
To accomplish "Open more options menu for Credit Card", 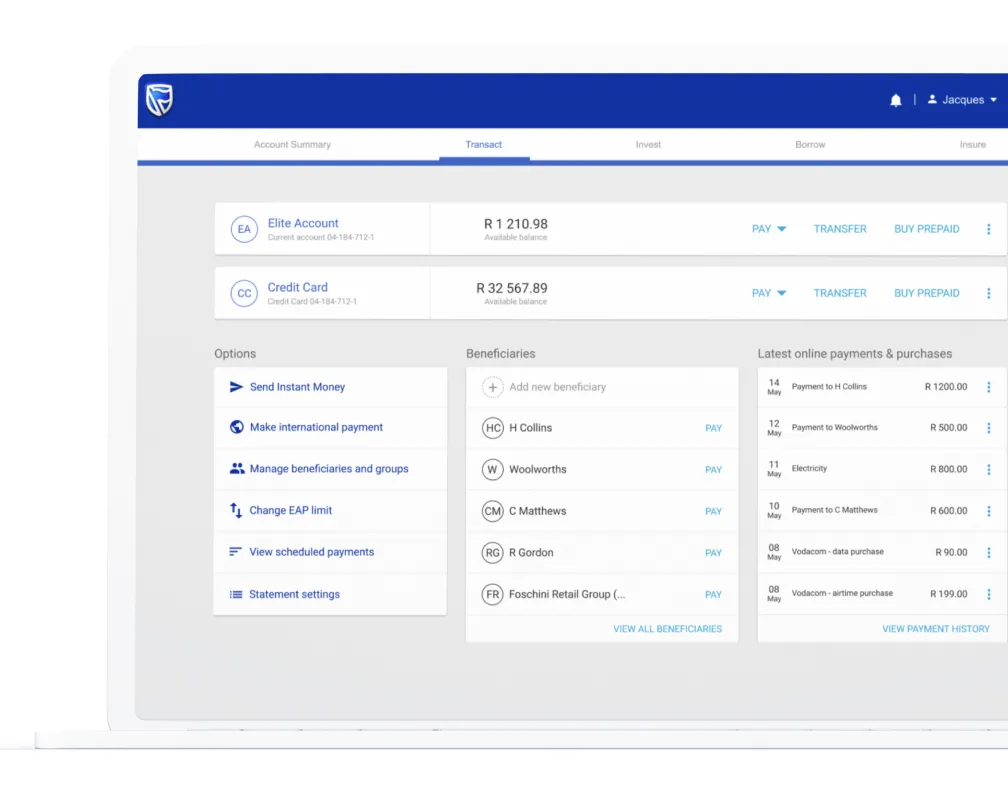I will pyautogui.click(x=989, y=293).
